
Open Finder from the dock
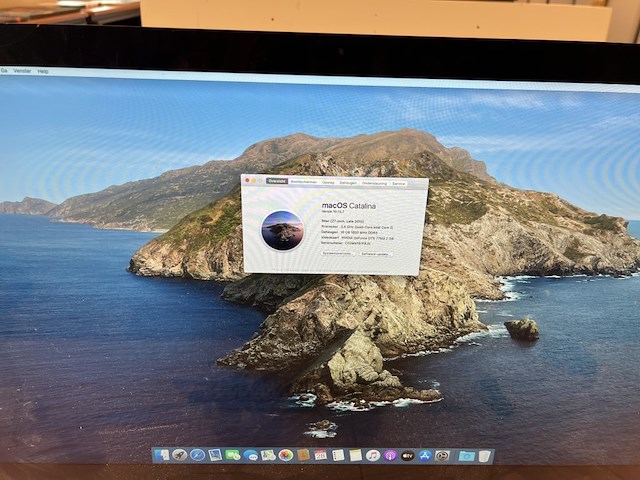point(162,455)
